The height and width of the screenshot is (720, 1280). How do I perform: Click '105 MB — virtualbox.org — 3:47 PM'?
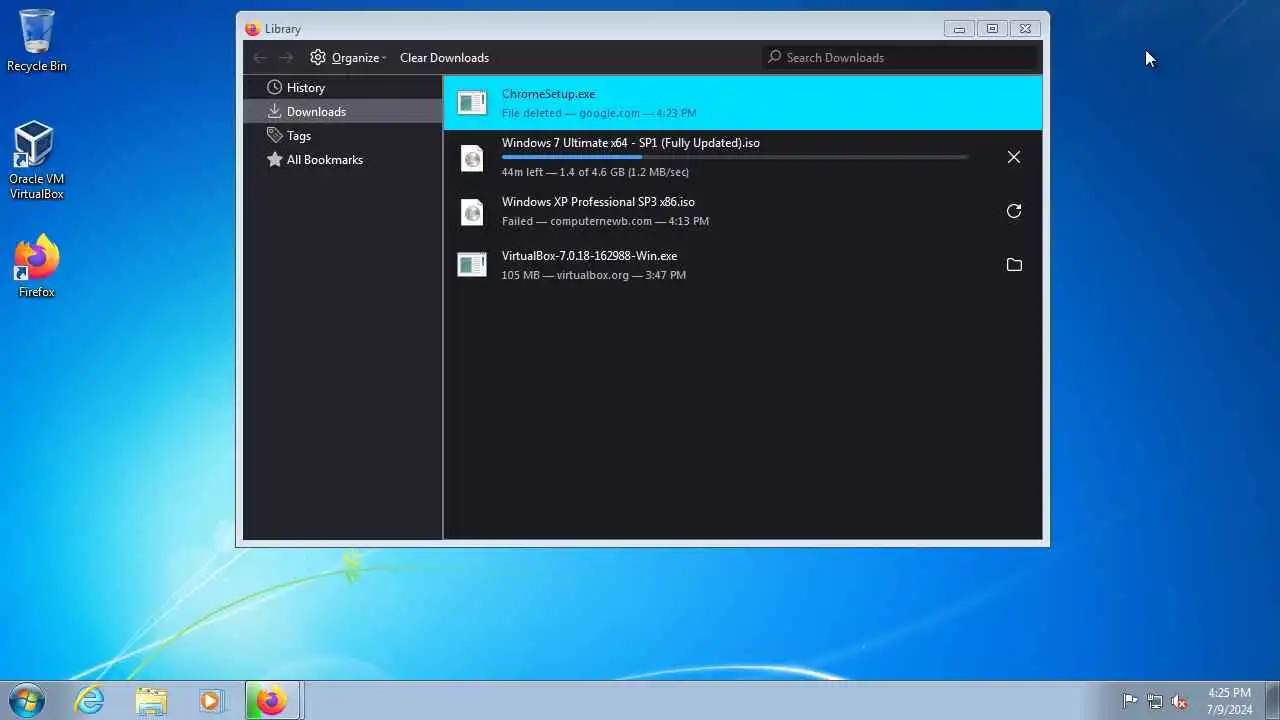(594, 275)
